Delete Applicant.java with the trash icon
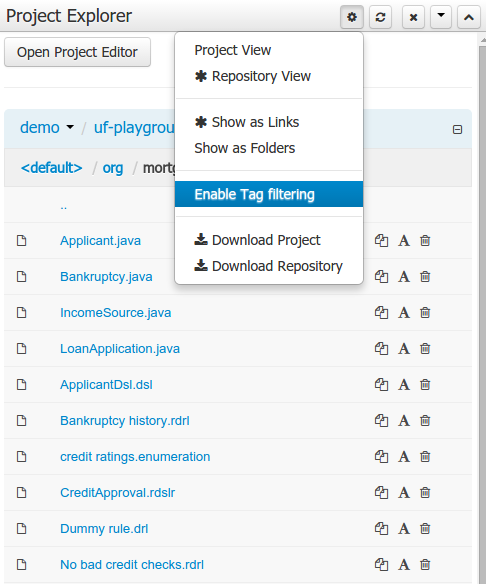Viewport: 486px width, 584px height. click(425, 241)
